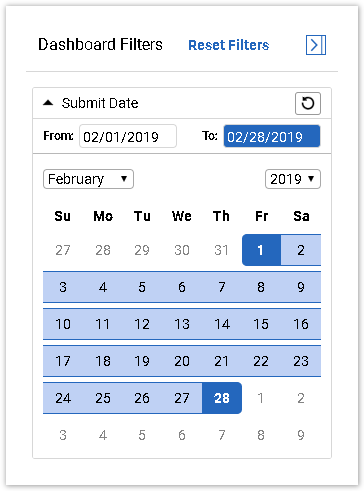Open the 2019 year dropdown
Screen dimensions: 364x491
pyautogui.click(x=293, y=179)
